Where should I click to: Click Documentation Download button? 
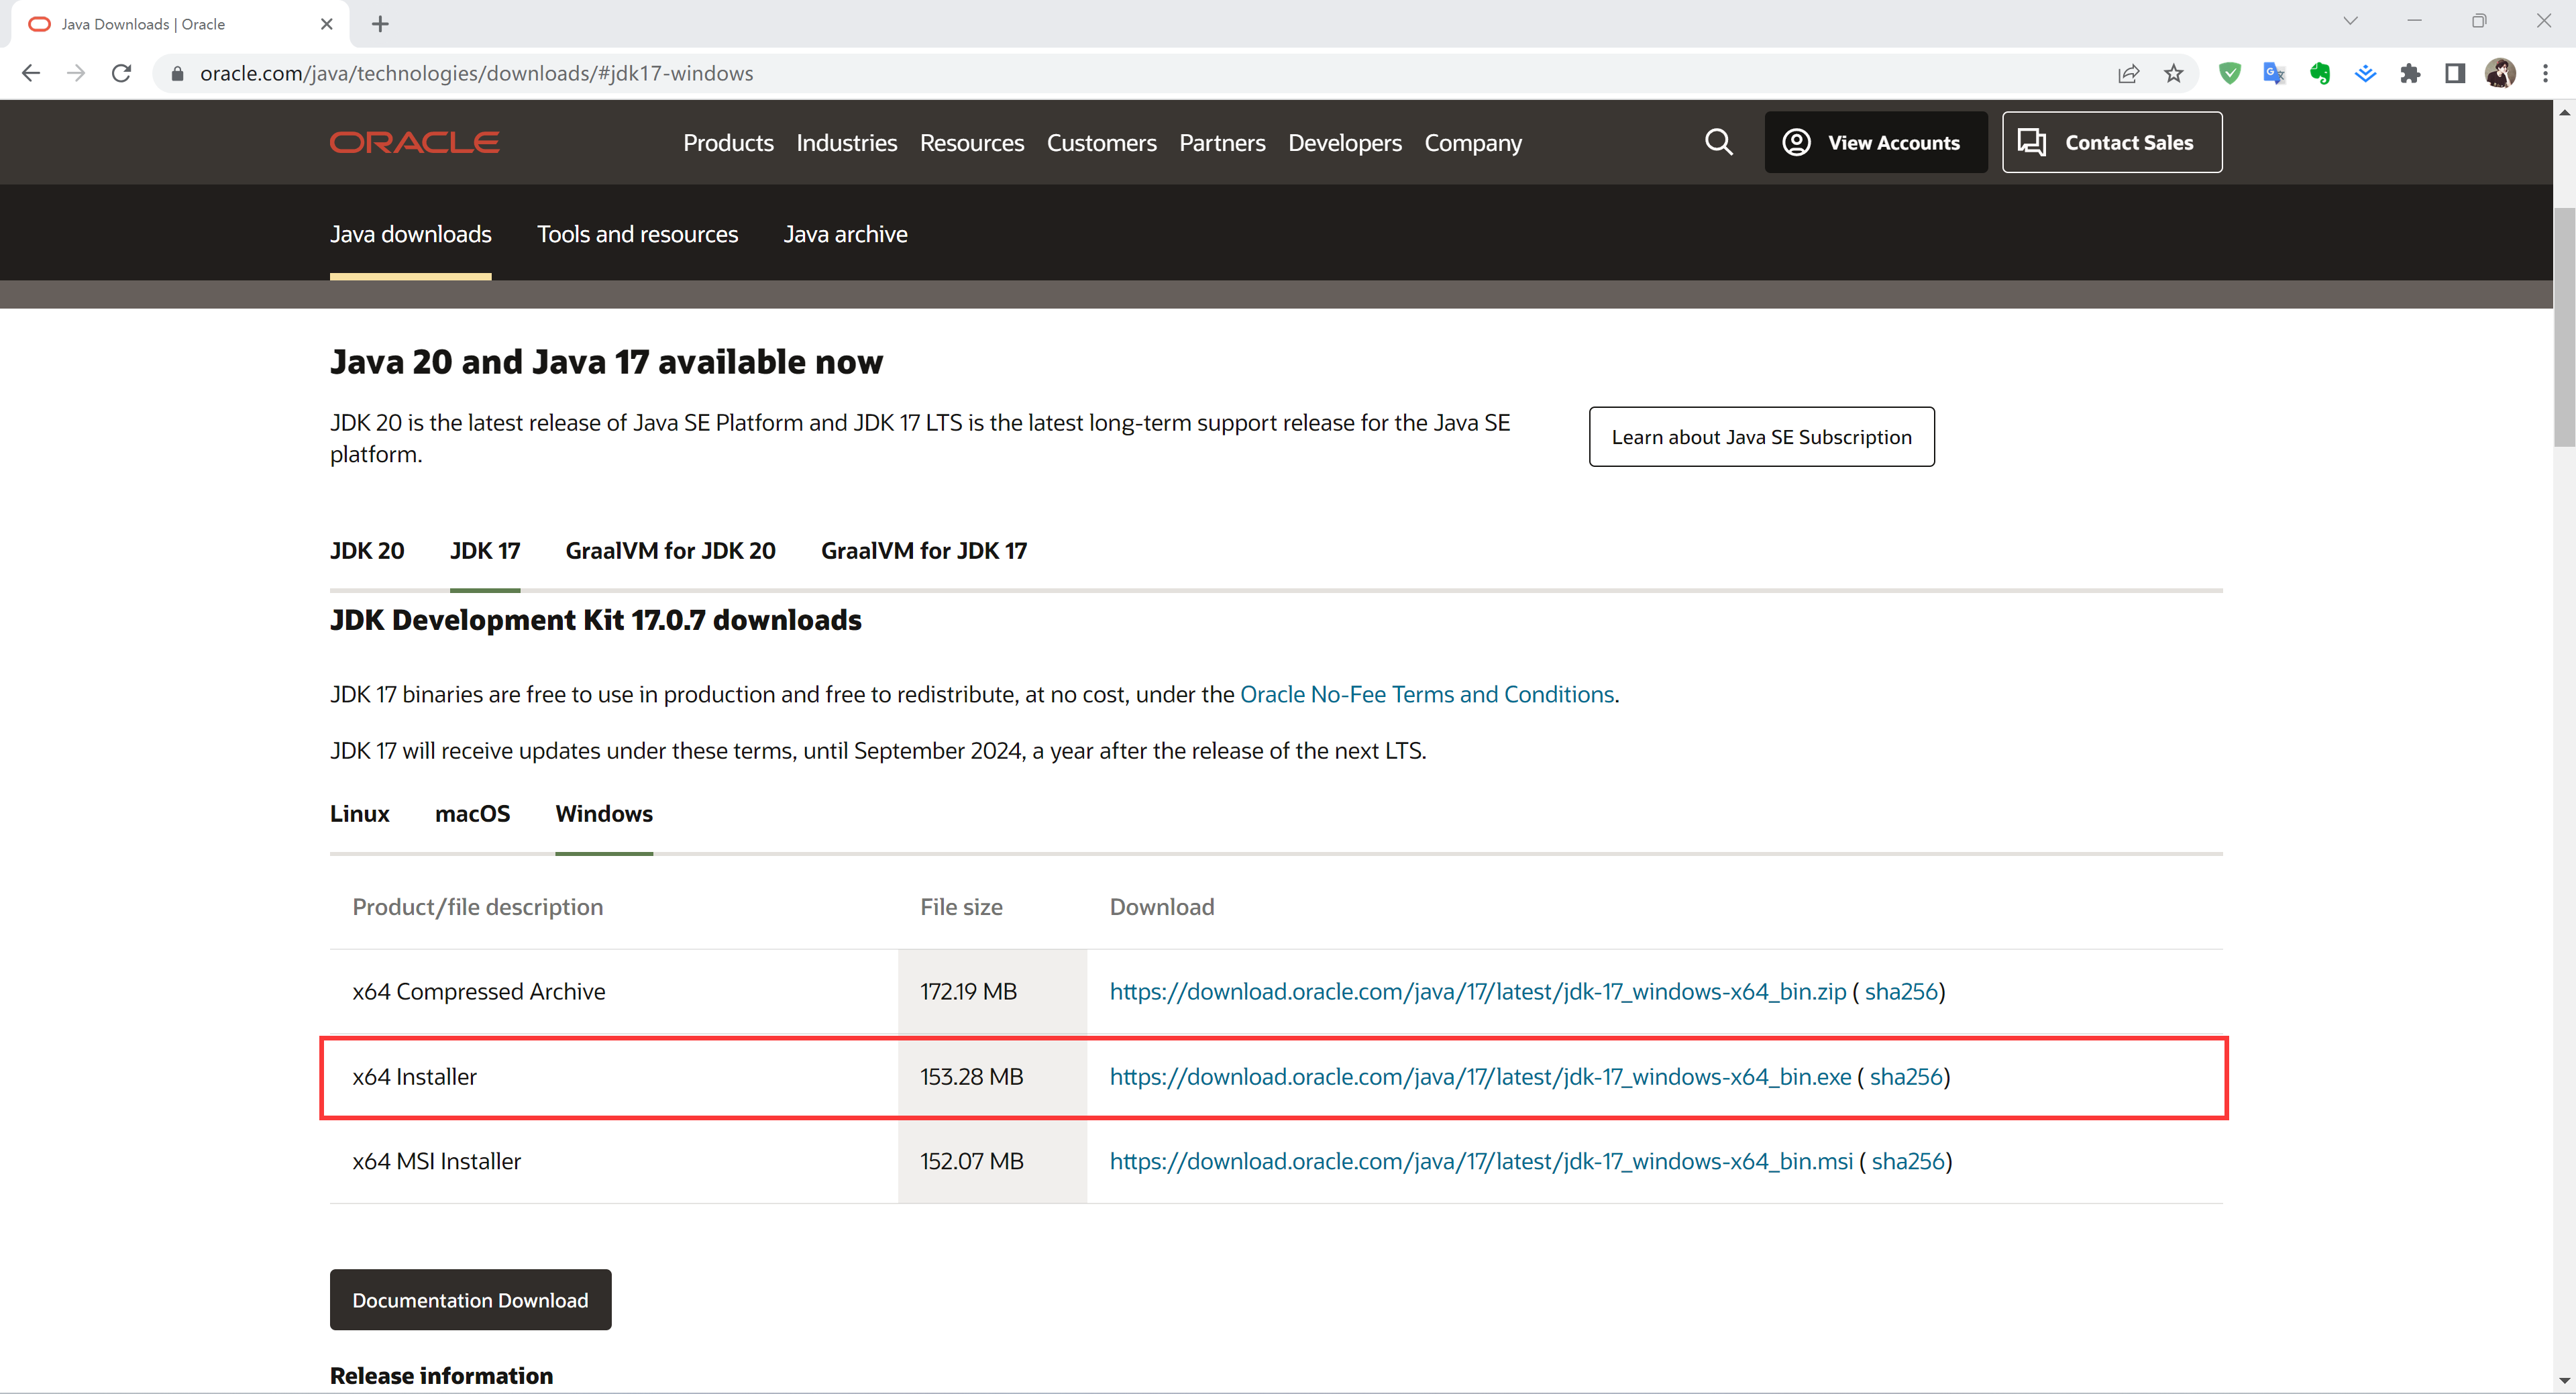(x=470, y=1299)
